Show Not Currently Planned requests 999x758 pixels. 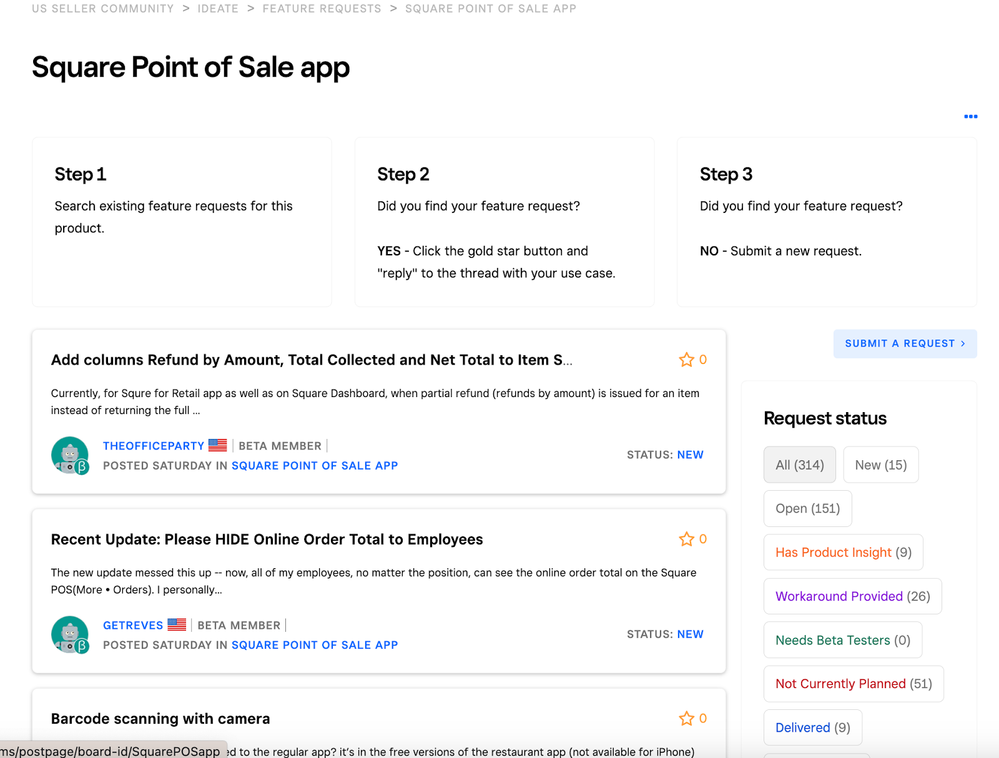tap(853, 684)
